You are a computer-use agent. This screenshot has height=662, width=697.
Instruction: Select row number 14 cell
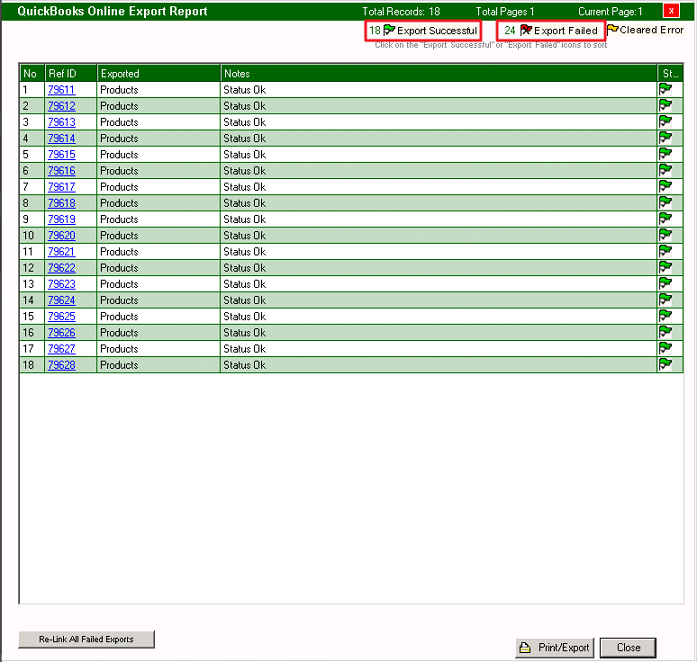pyautogui.click(x=32, y=300)
